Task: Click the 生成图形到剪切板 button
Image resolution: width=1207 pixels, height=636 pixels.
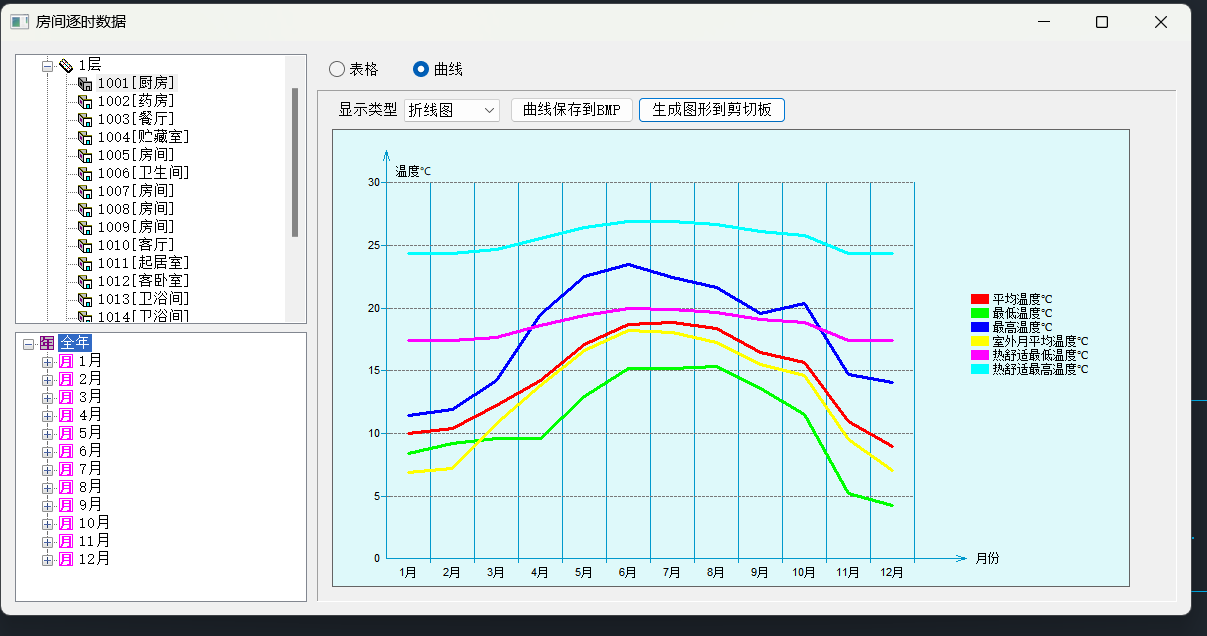Action: (711, 110)
